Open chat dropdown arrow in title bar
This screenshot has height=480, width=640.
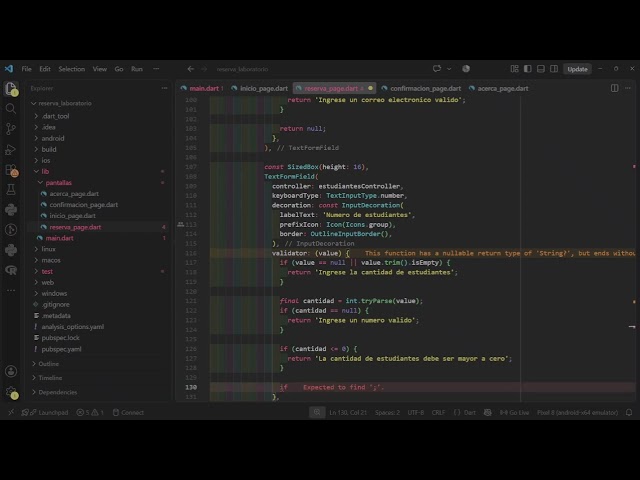[449, 69]
